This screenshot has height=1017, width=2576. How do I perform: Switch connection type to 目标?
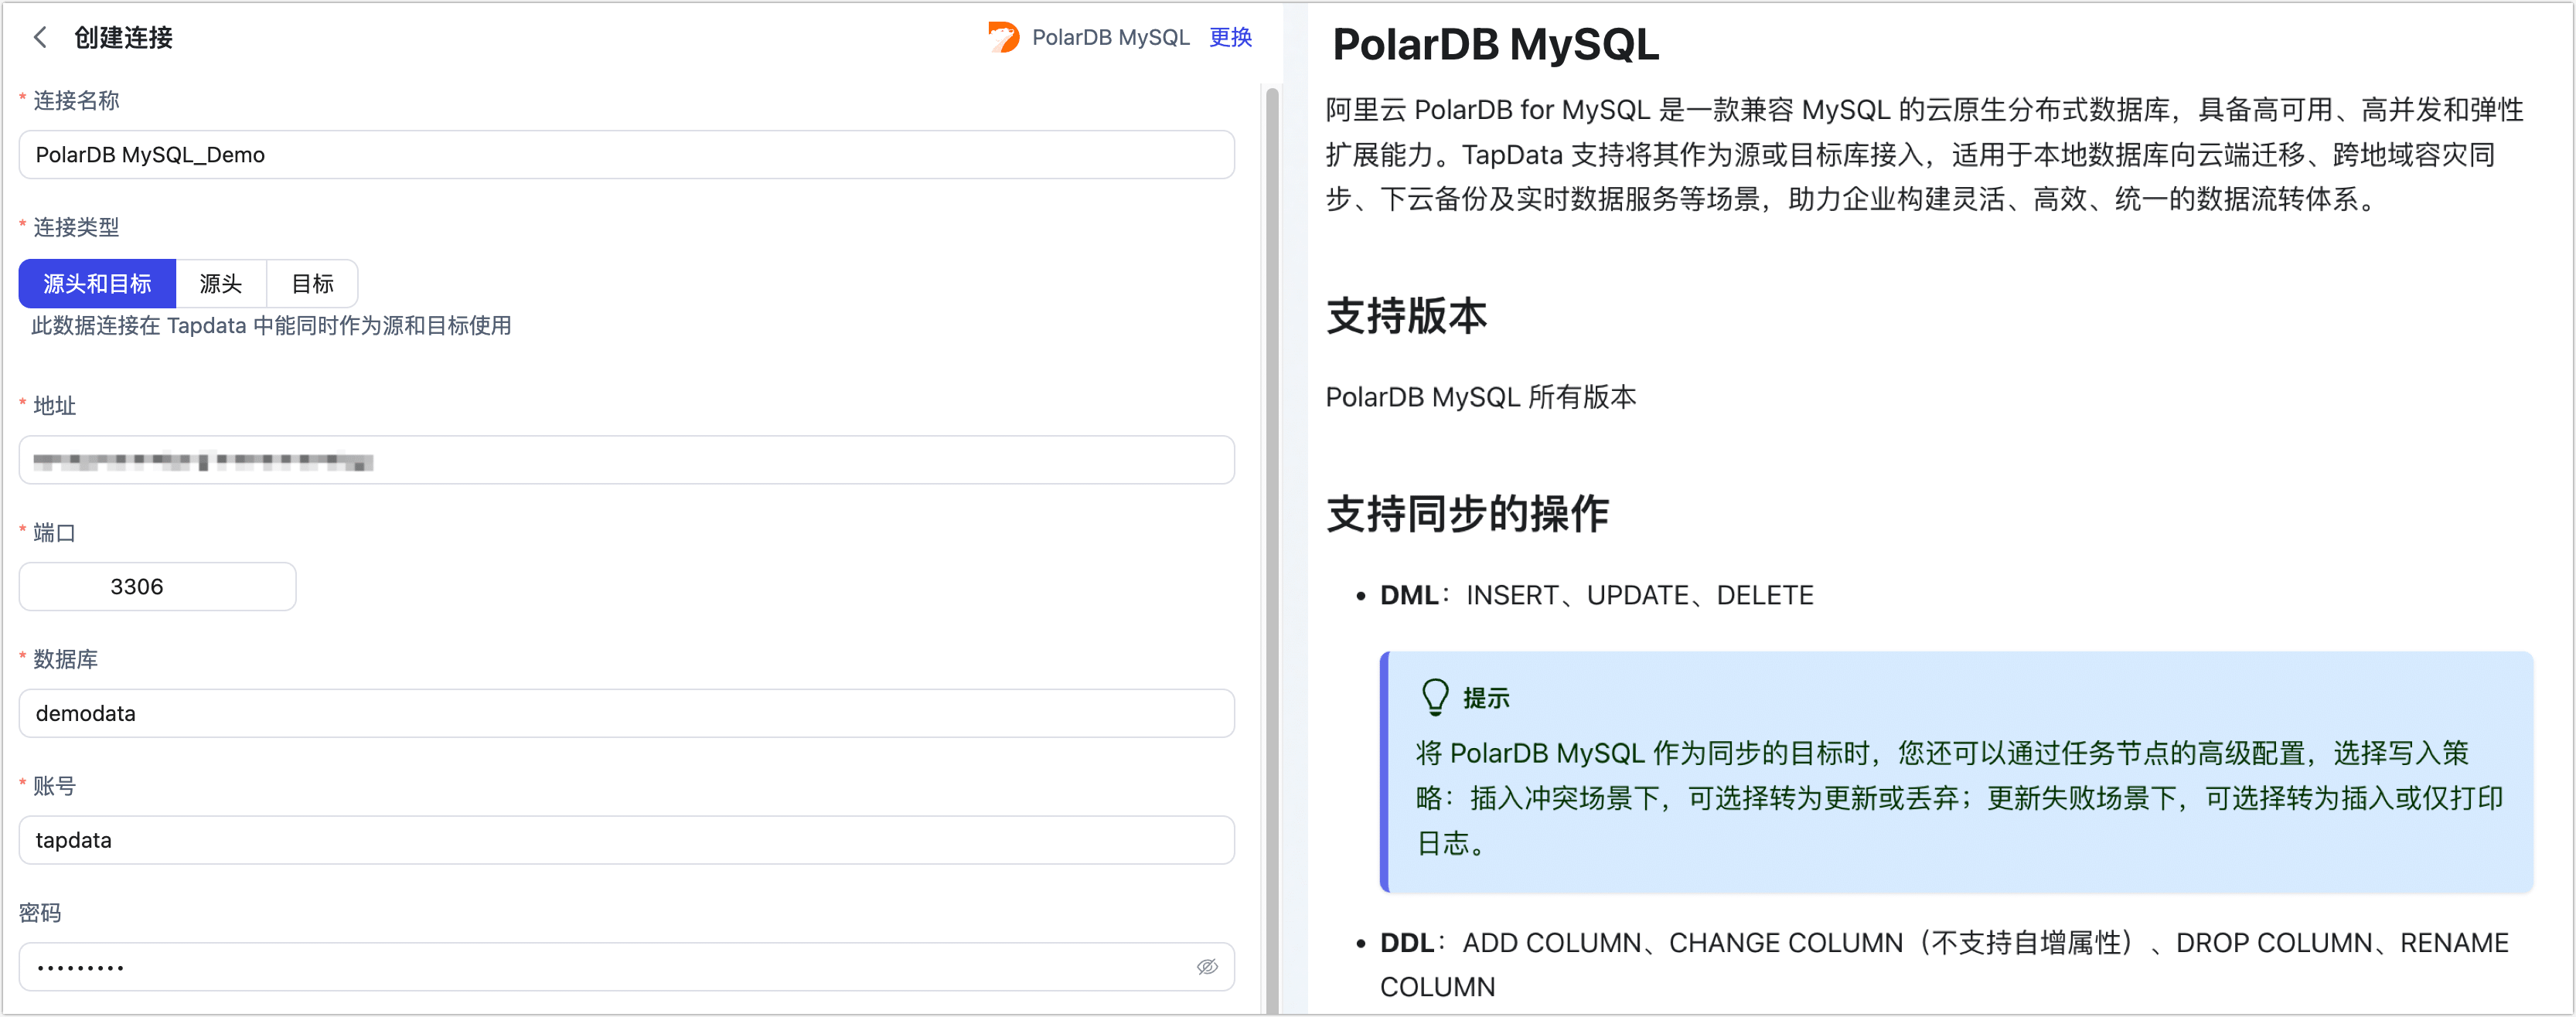point(312,283)
